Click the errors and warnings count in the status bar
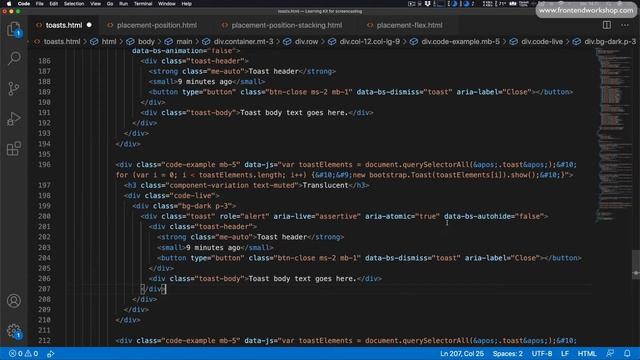 coord(24,353)
